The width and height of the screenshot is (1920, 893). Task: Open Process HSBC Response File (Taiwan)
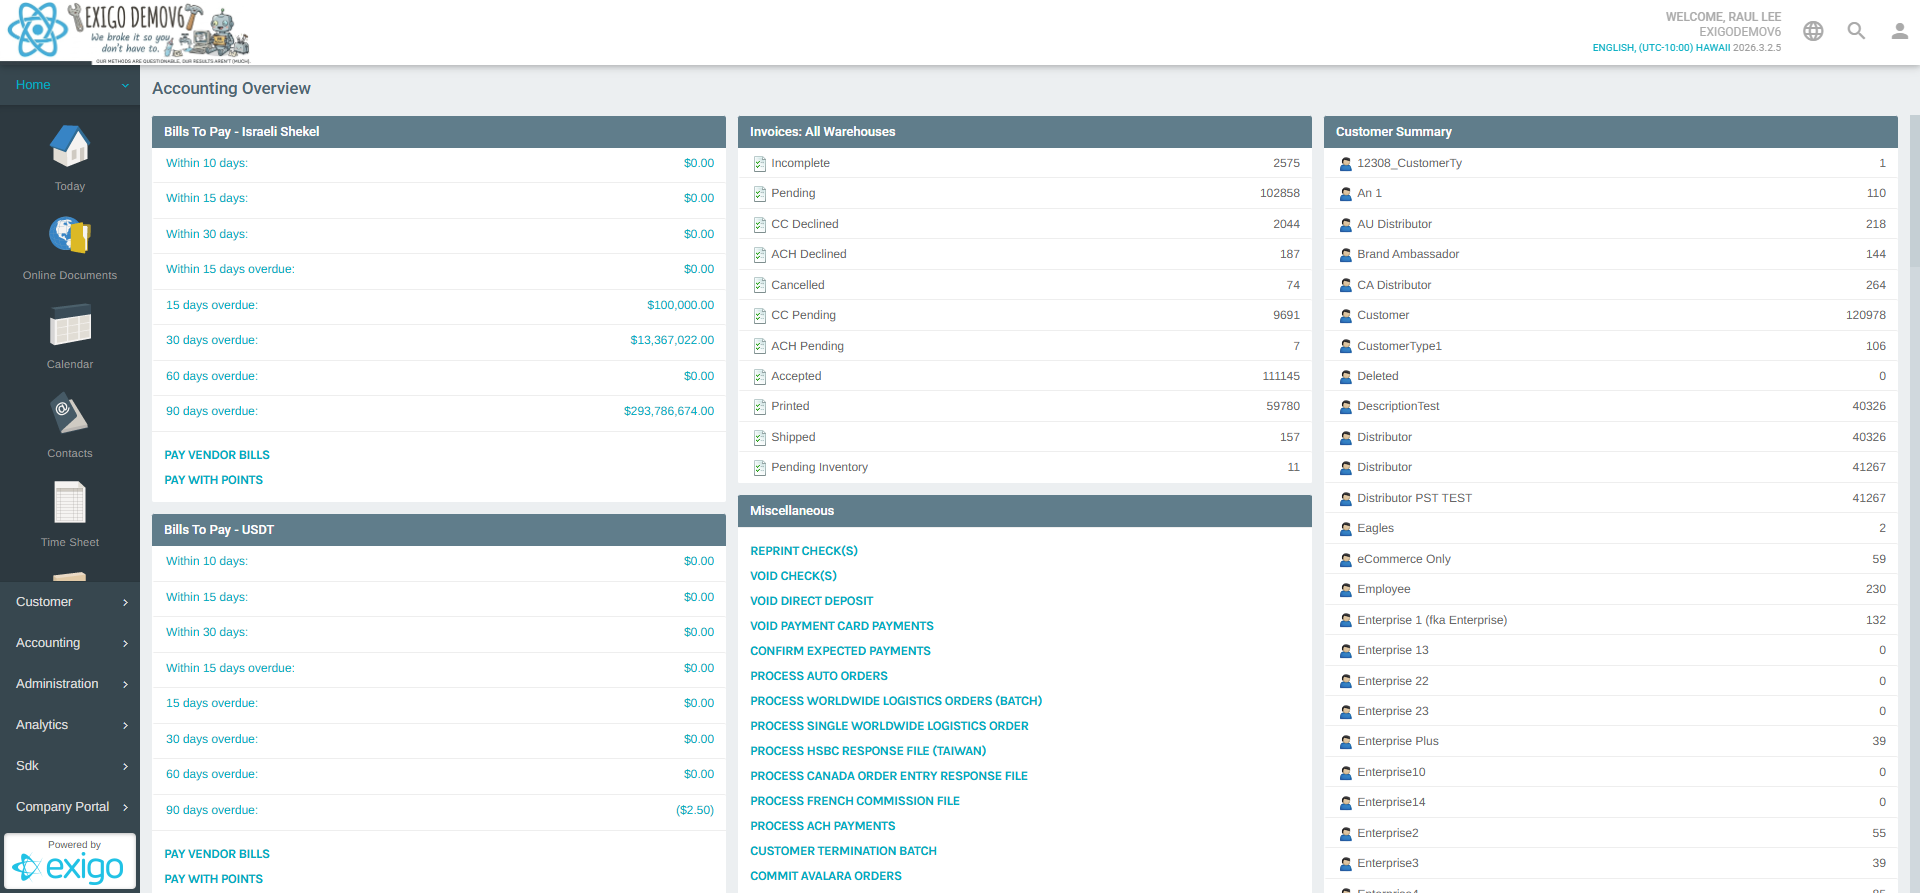pos(868,751)
